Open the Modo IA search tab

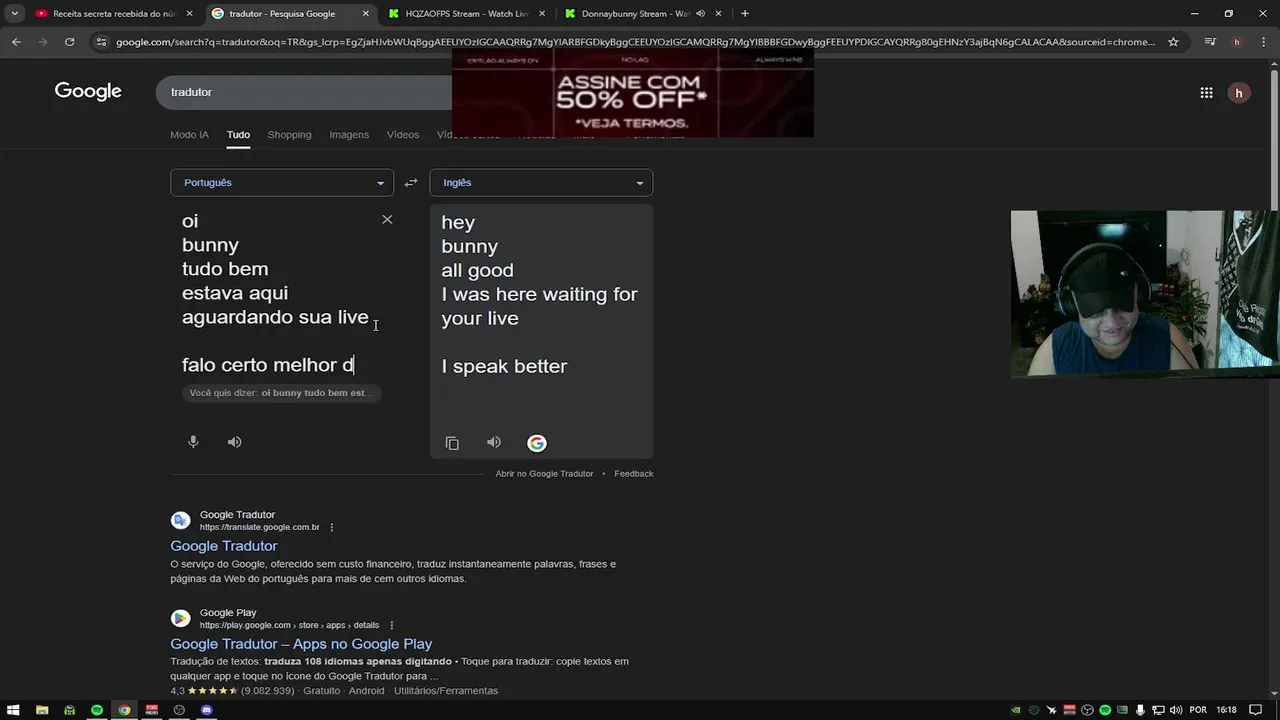tap(189, 135)
